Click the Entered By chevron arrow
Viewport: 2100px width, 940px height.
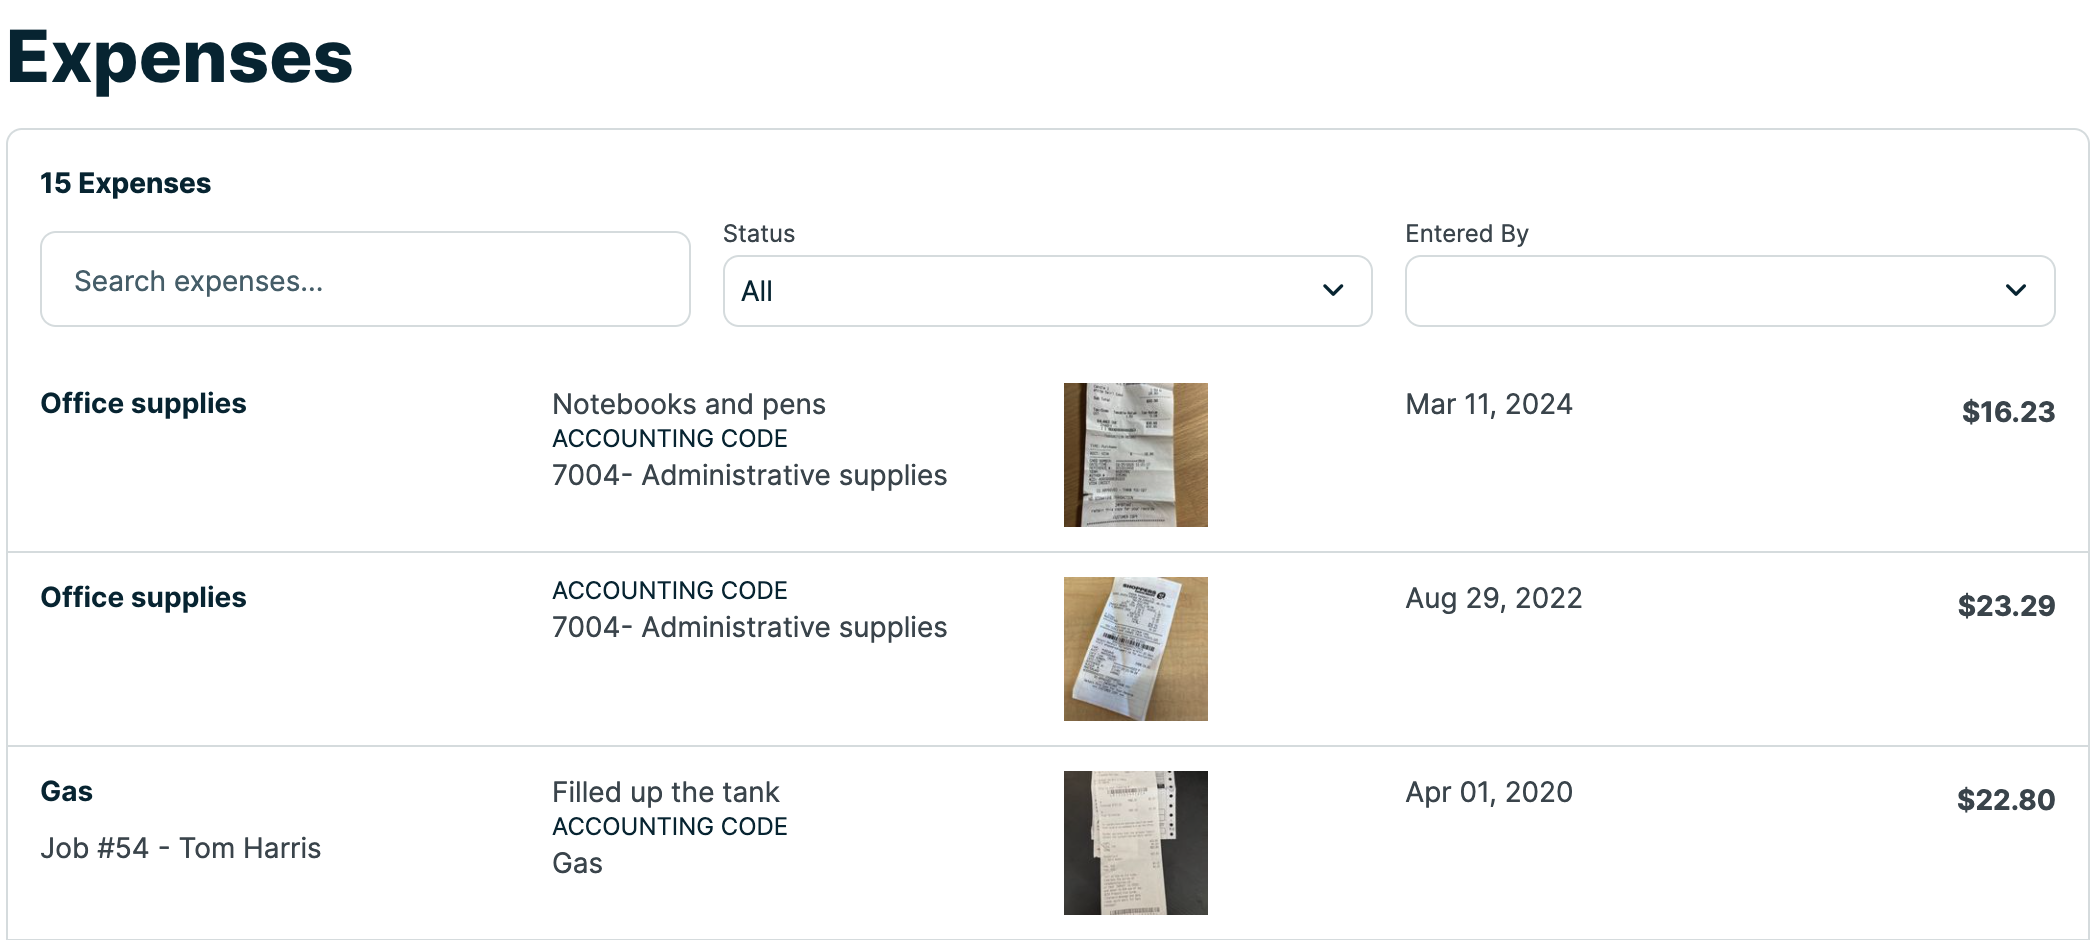(2016, 291)
